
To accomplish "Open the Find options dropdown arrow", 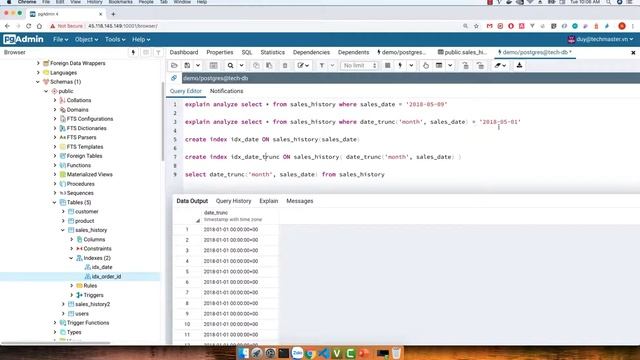I will click(242, 65).
